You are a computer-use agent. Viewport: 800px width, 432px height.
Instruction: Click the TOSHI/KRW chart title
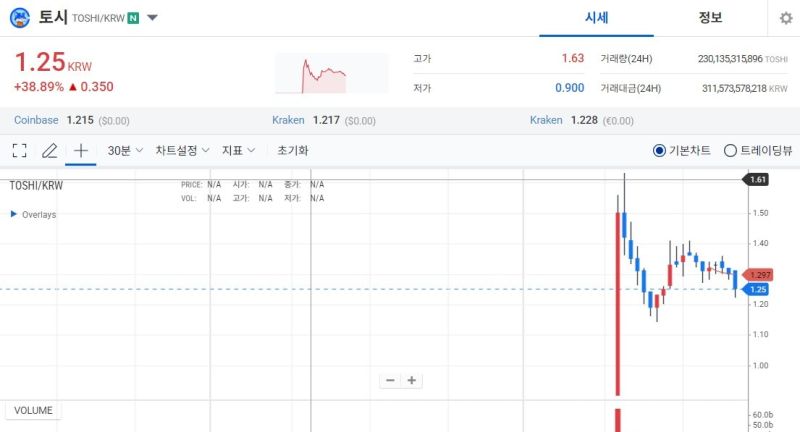click(36, 186)
